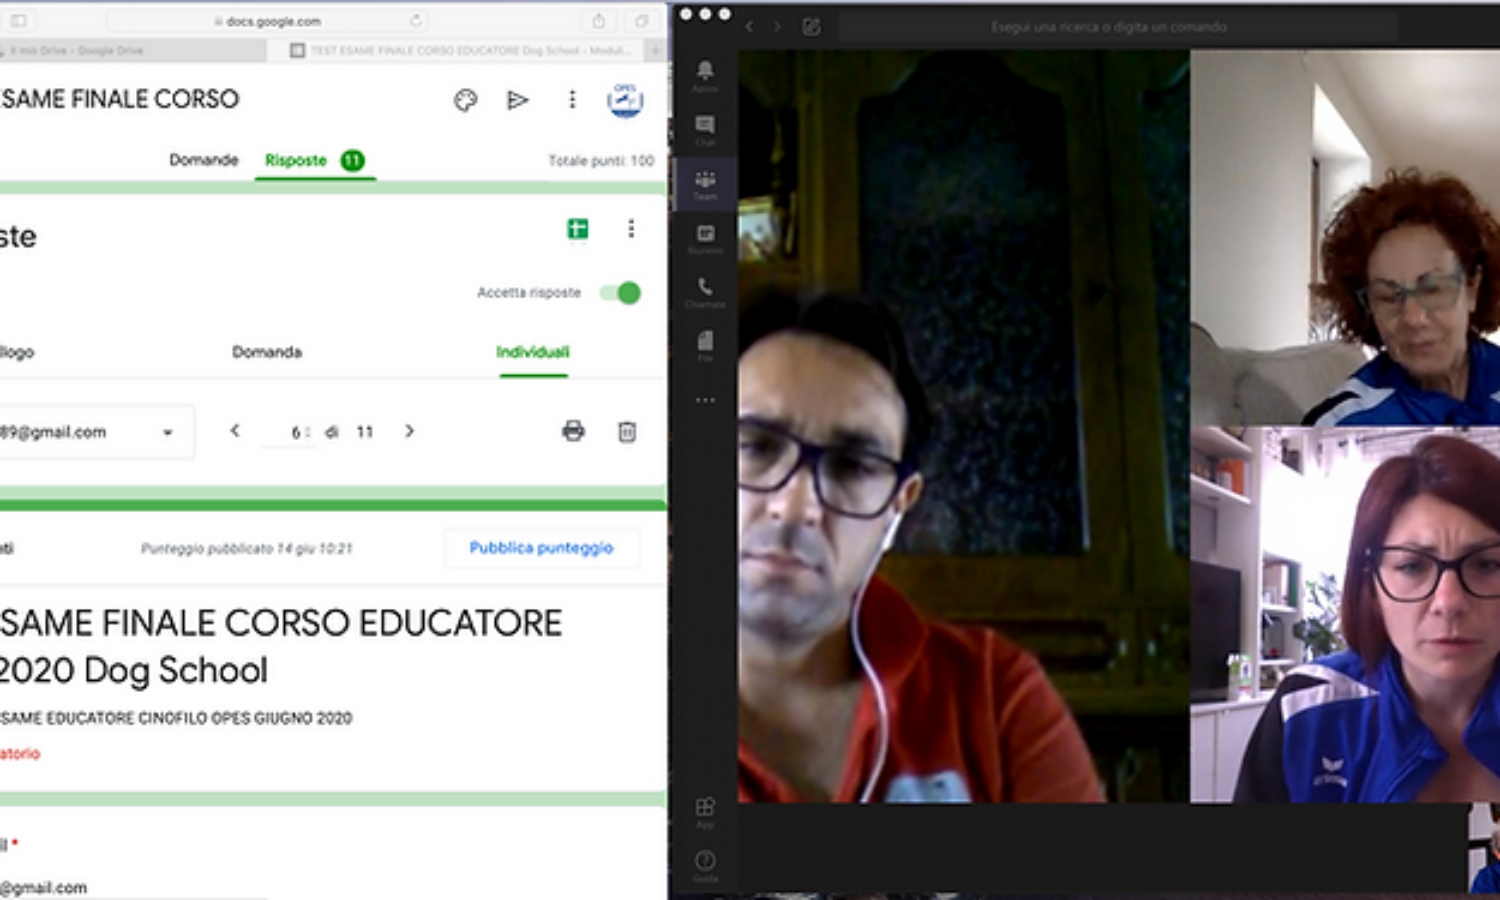This screenshot has height=900, width=1500.
Task: Print the current individual response
Action: pyautogui.click(x=573, y=431)
